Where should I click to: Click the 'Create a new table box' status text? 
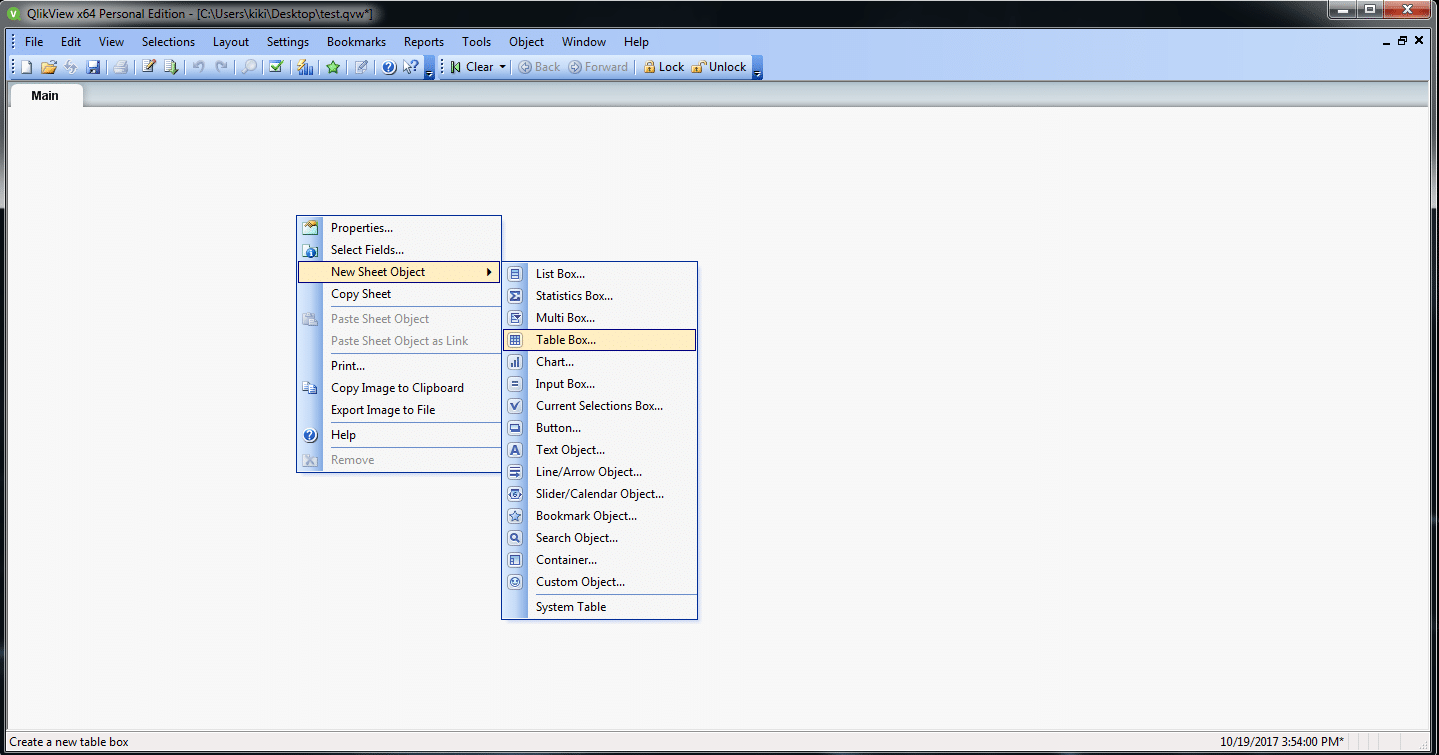click(69, 742)
